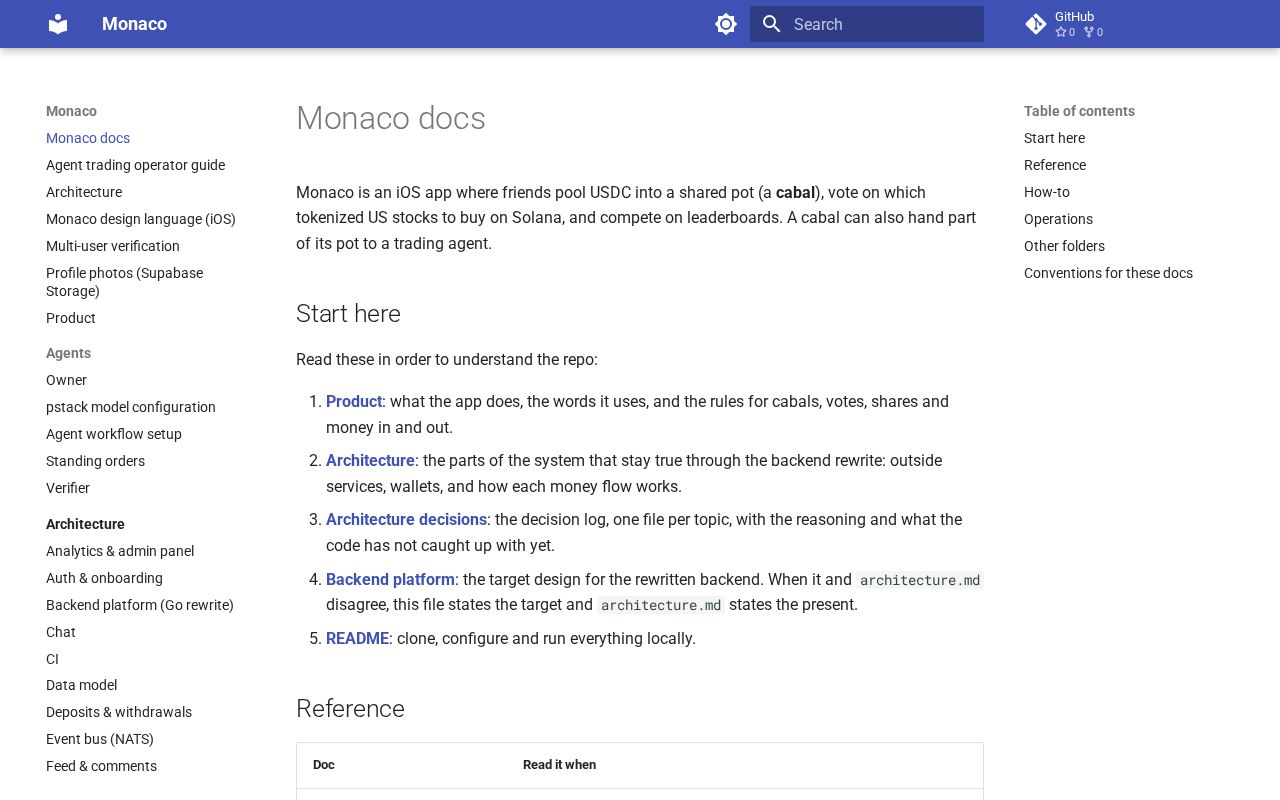Click the Monaco book logo icon
The height and width of the screenshot is (800, 1280).
[x=58, y=24]
